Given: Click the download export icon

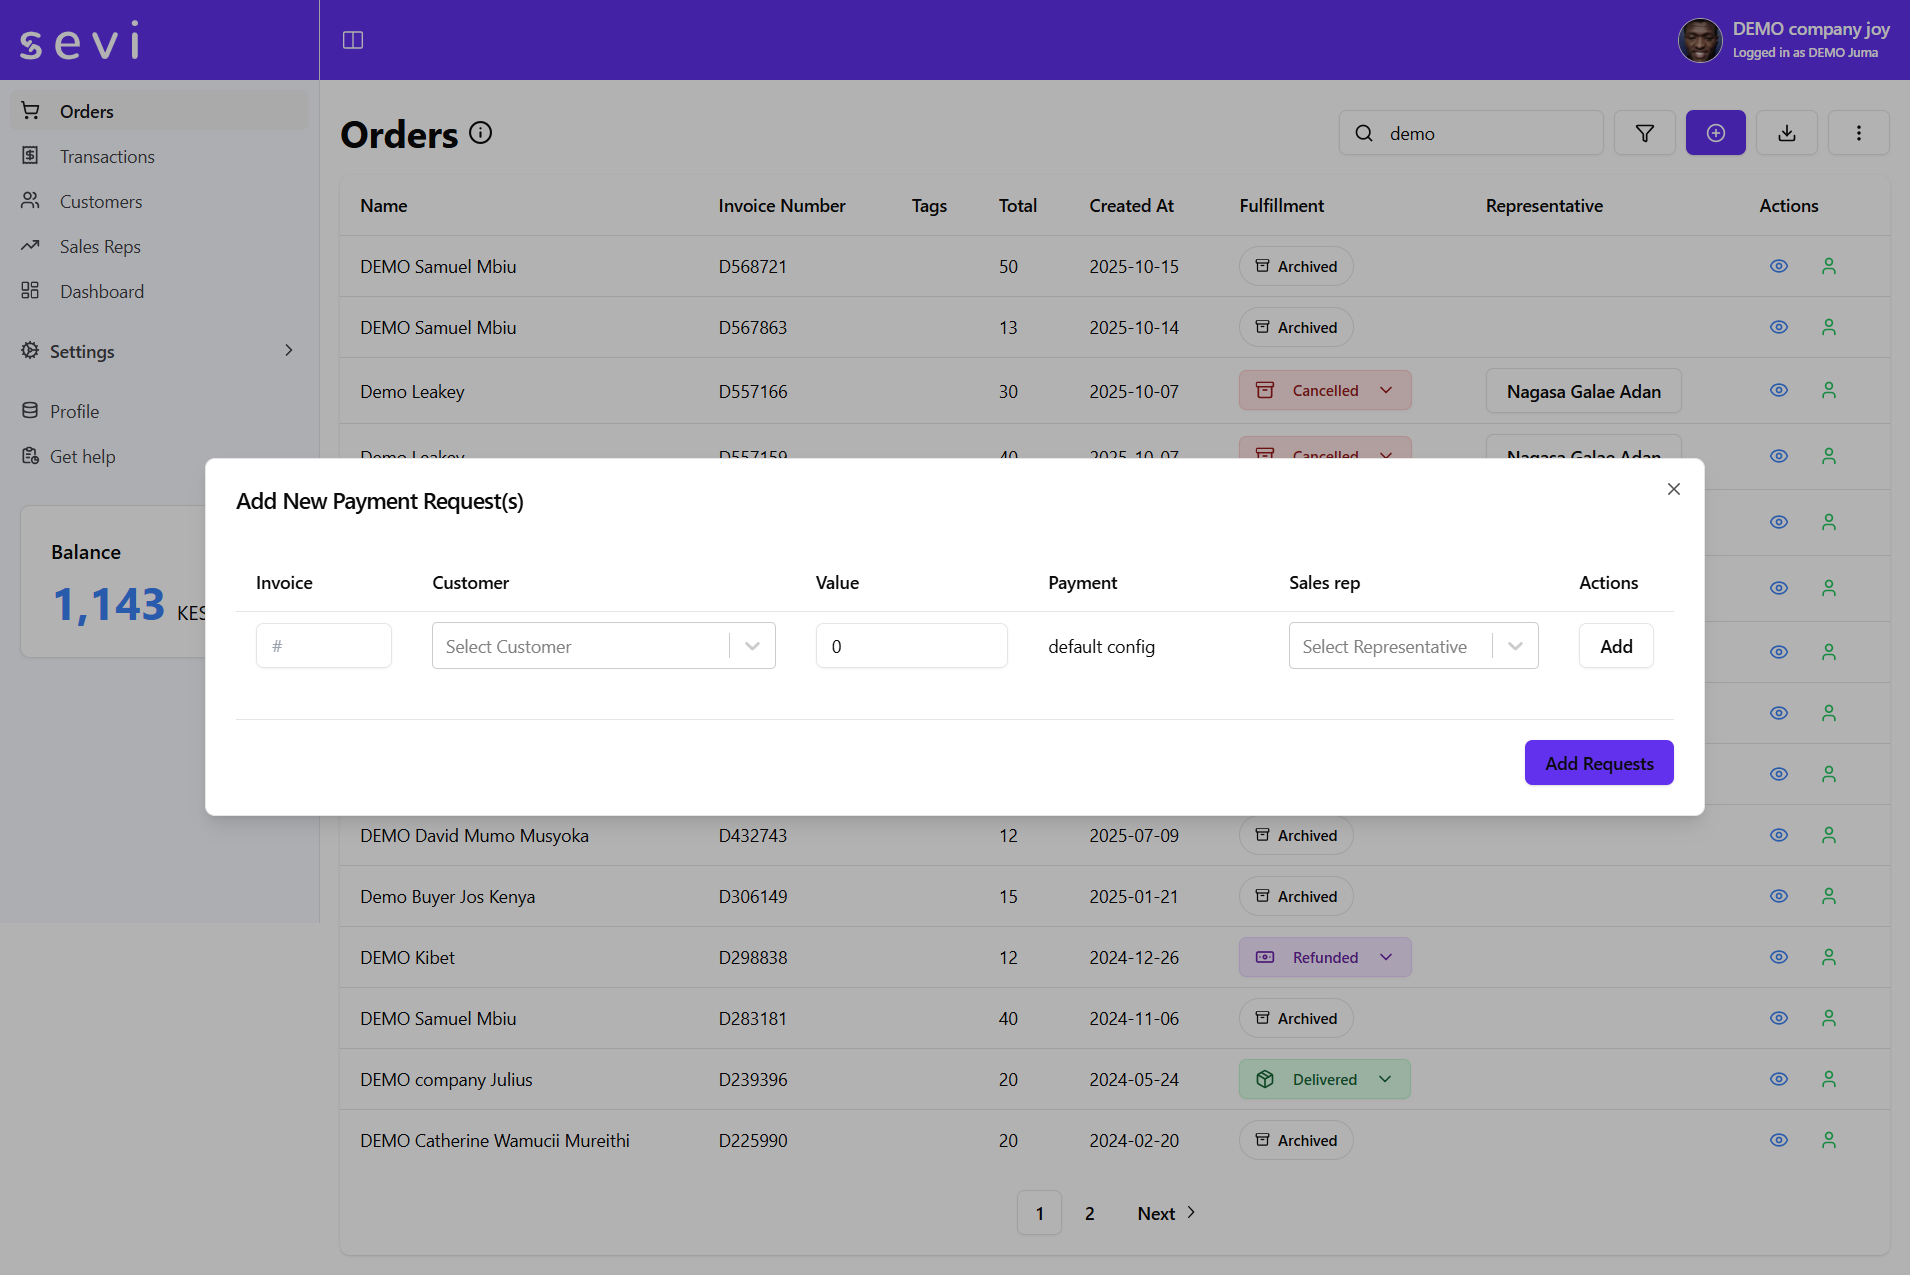Looking at the screenshot, I should tap(1786, 132).
